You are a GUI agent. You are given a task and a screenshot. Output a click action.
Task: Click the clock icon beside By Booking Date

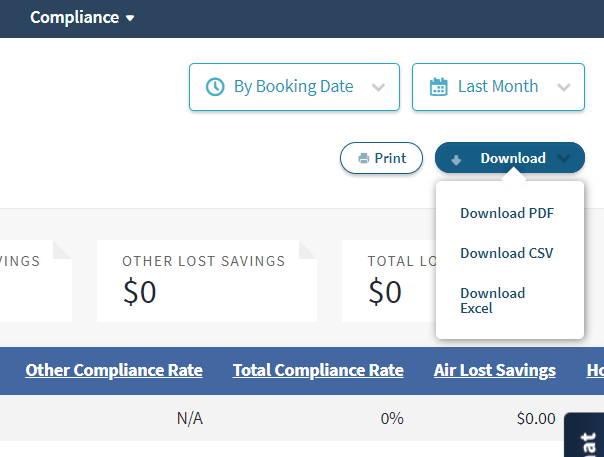tap(214, 87)
